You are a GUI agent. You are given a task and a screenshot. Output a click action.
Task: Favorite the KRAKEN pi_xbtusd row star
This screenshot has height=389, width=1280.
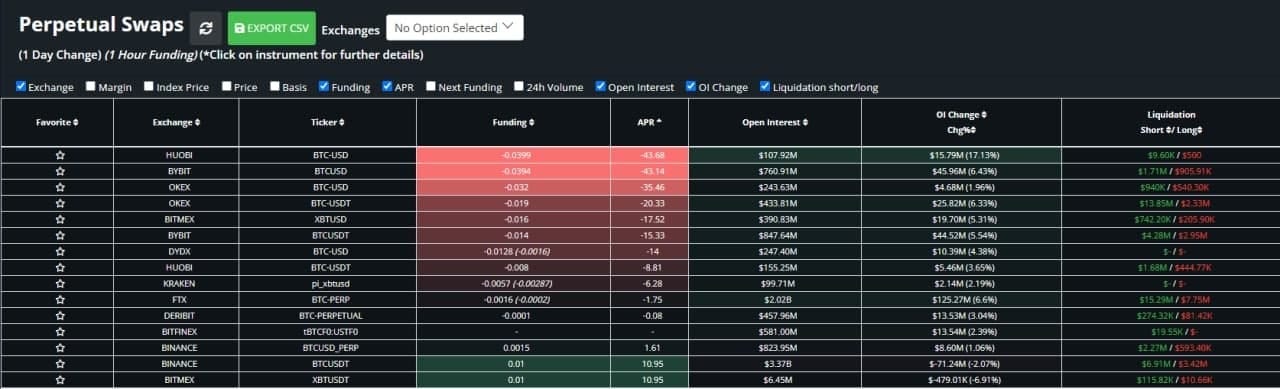click(60, 283)
